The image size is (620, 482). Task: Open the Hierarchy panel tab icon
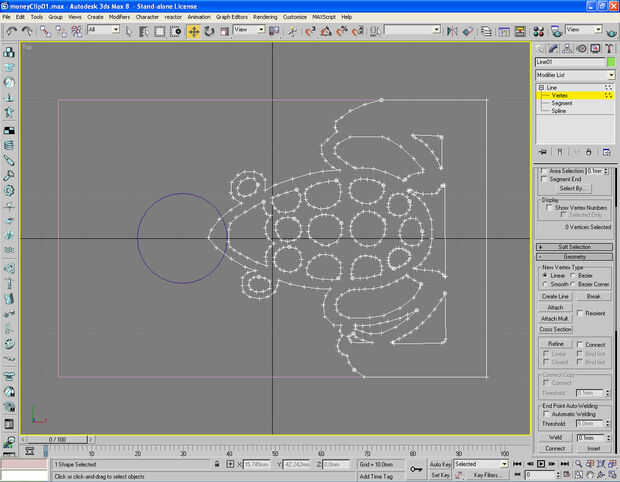568,48
